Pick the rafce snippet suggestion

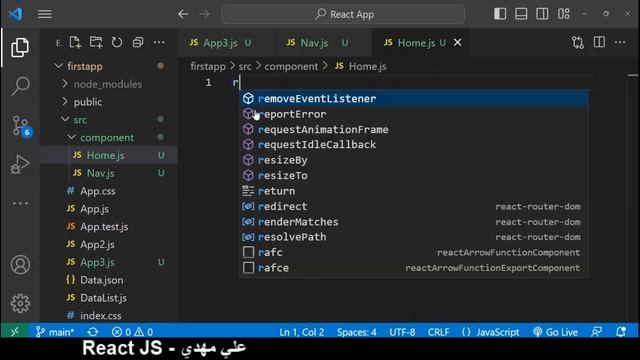point(414,268)
